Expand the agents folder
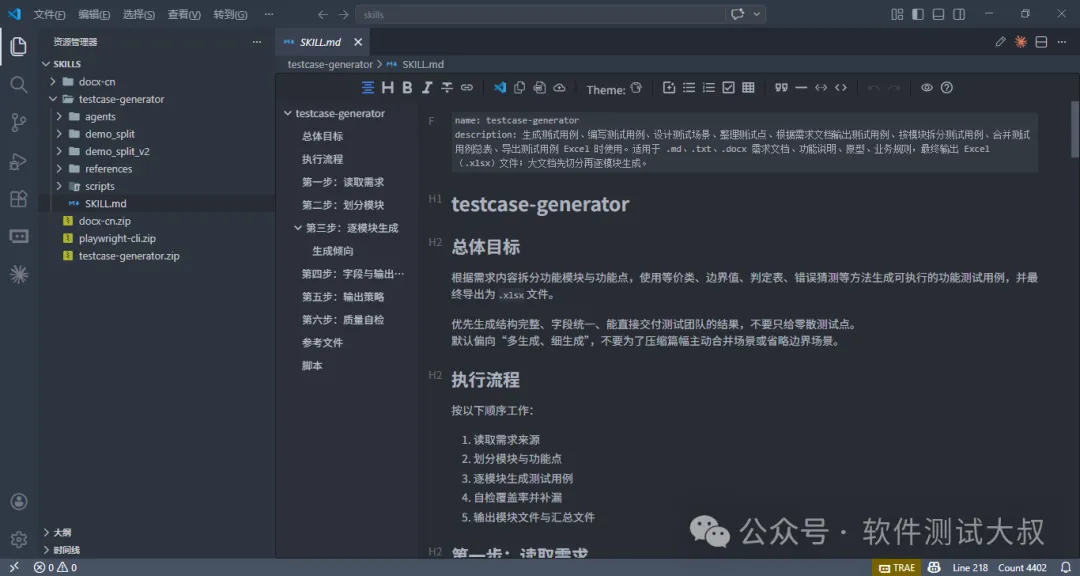This screenshot has height=576, width=1080. (x=59, y=116)
